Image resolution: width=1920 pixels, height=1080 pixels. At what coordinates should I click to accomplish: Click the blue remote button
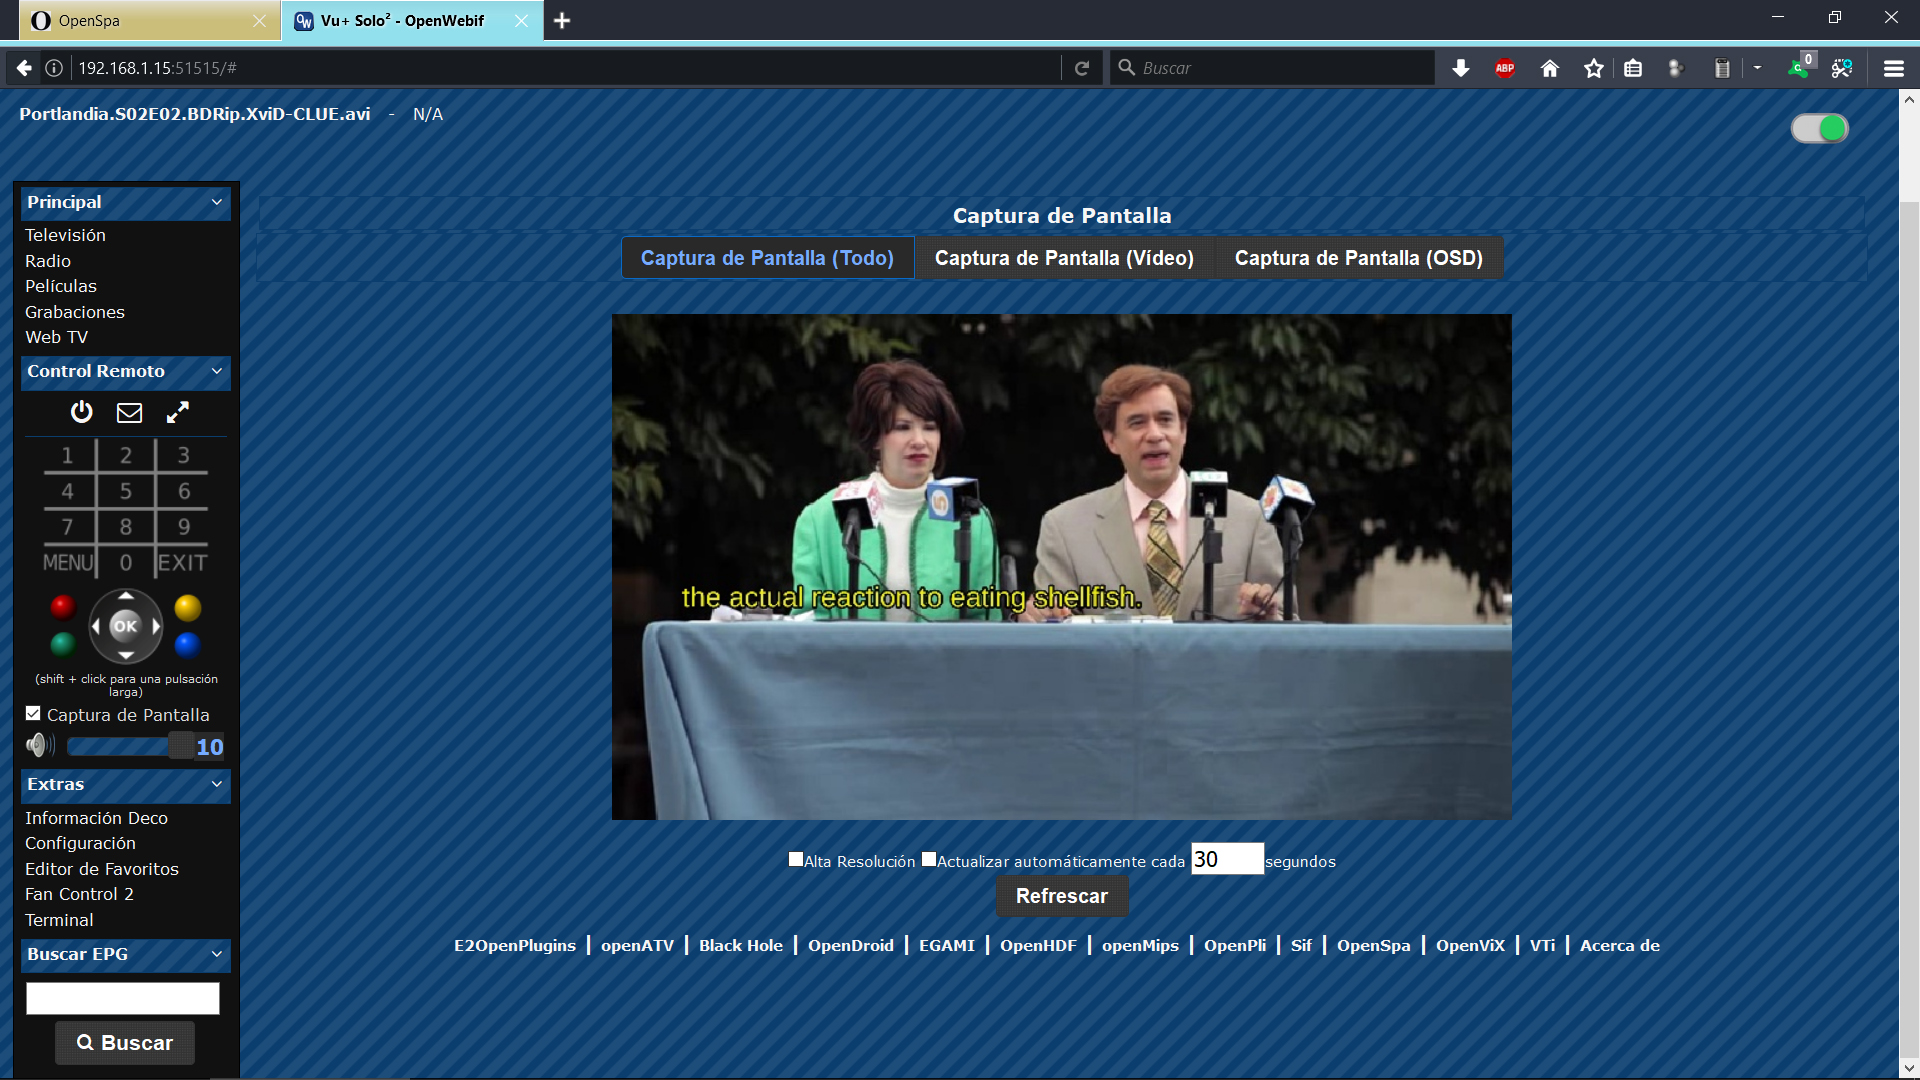[x=188, y=645]
